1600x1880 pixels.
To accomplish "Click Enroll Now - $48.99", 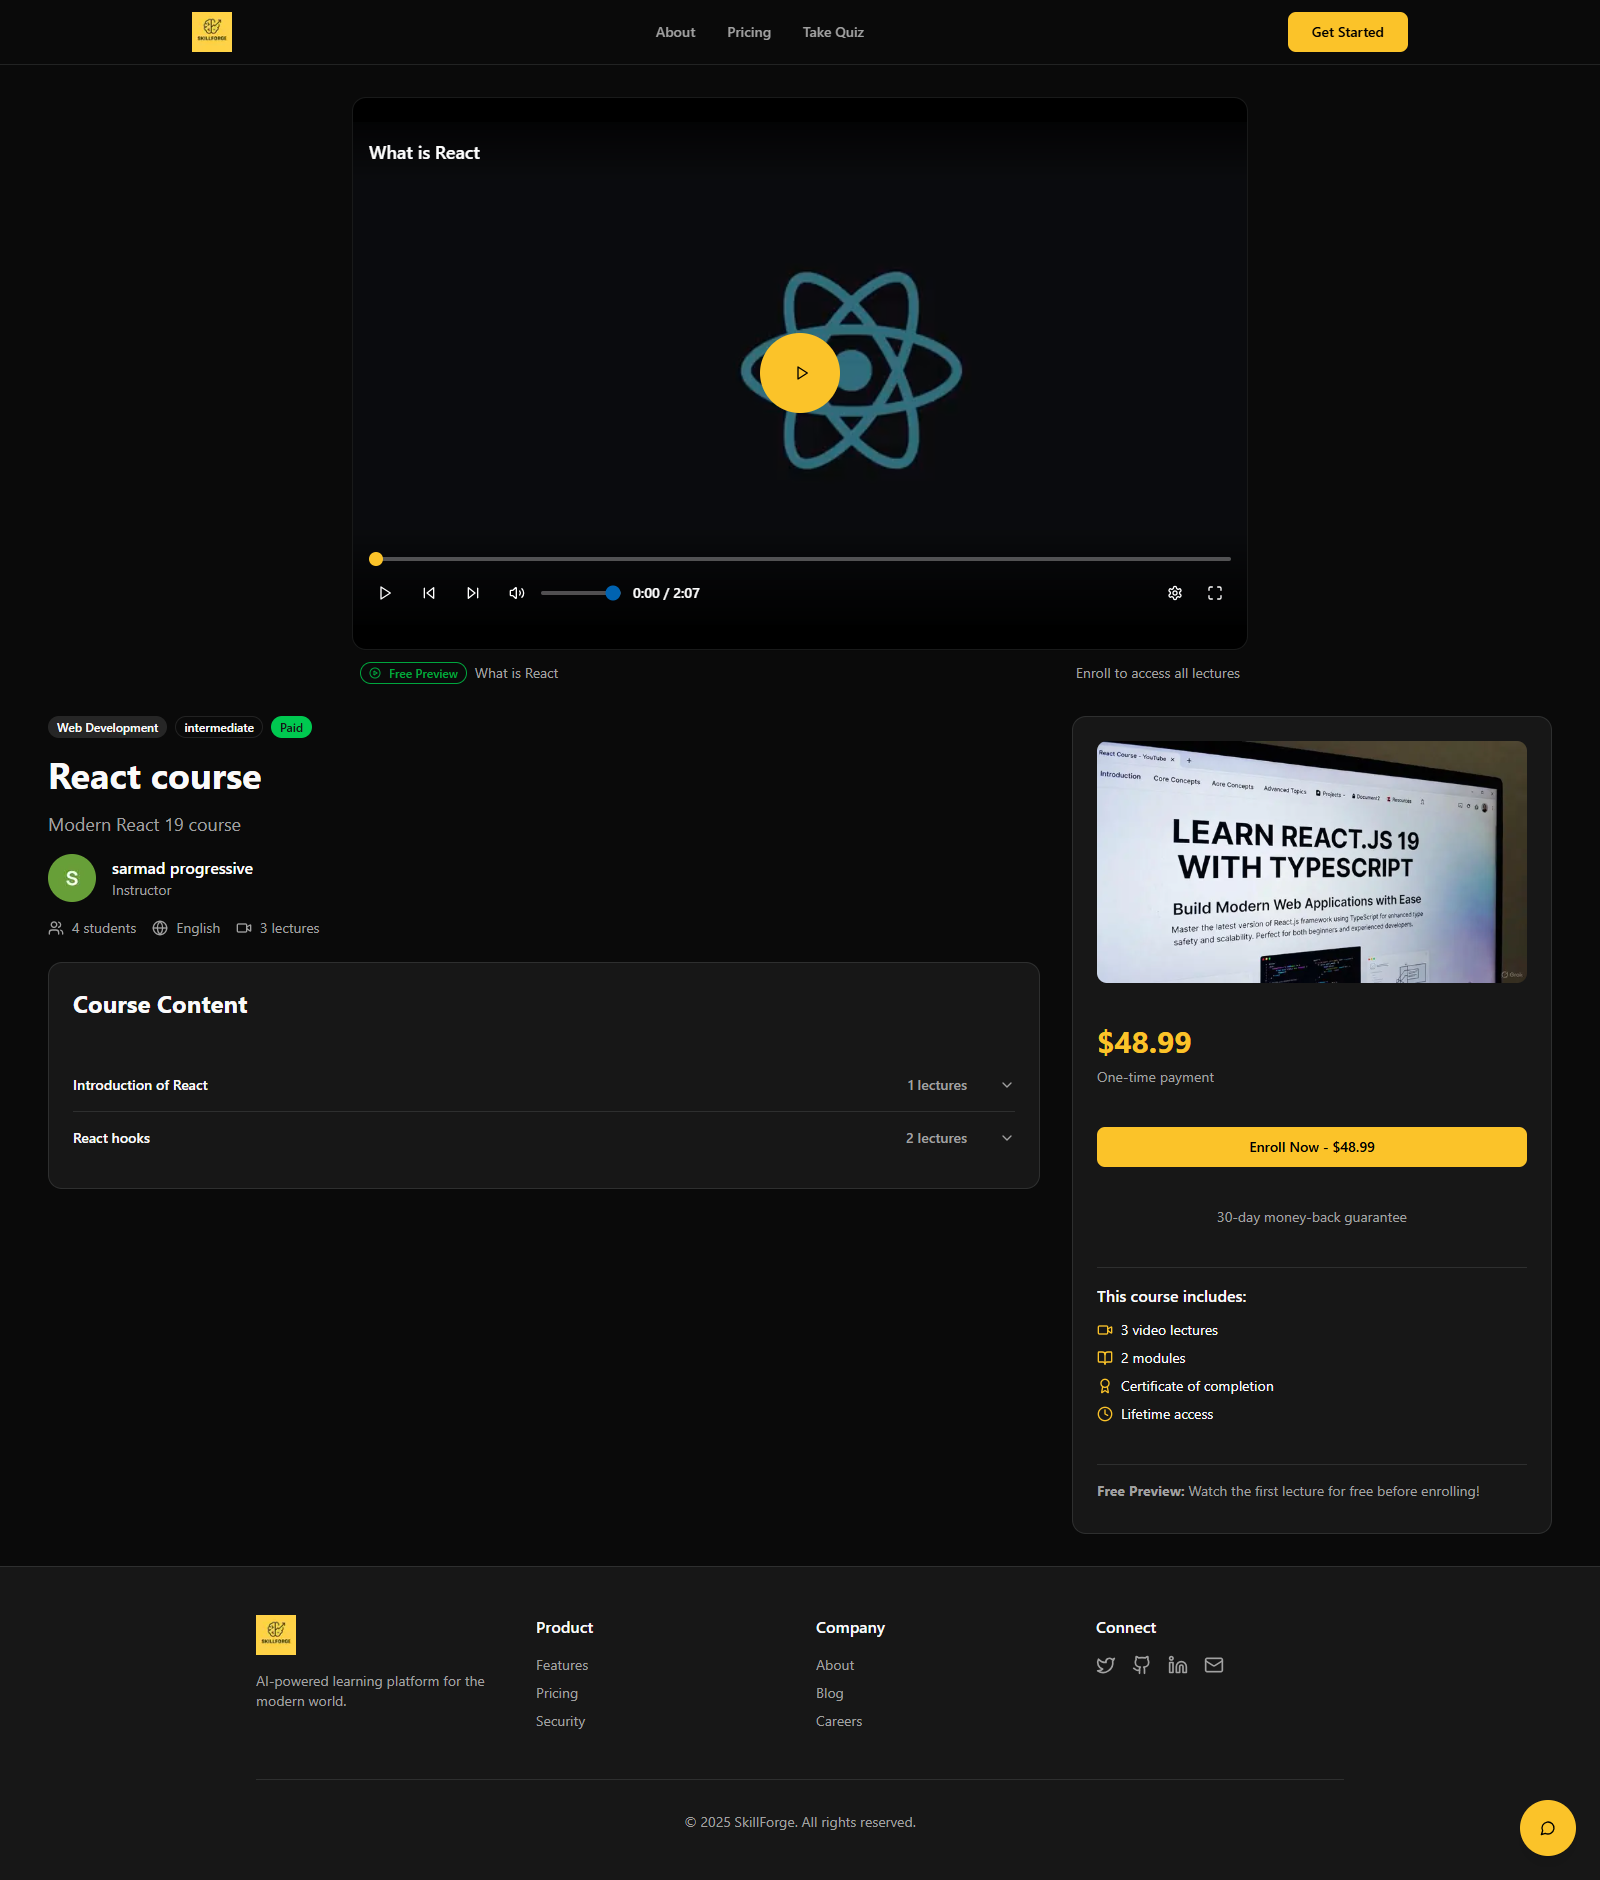I will (x=1311, y=1146).
